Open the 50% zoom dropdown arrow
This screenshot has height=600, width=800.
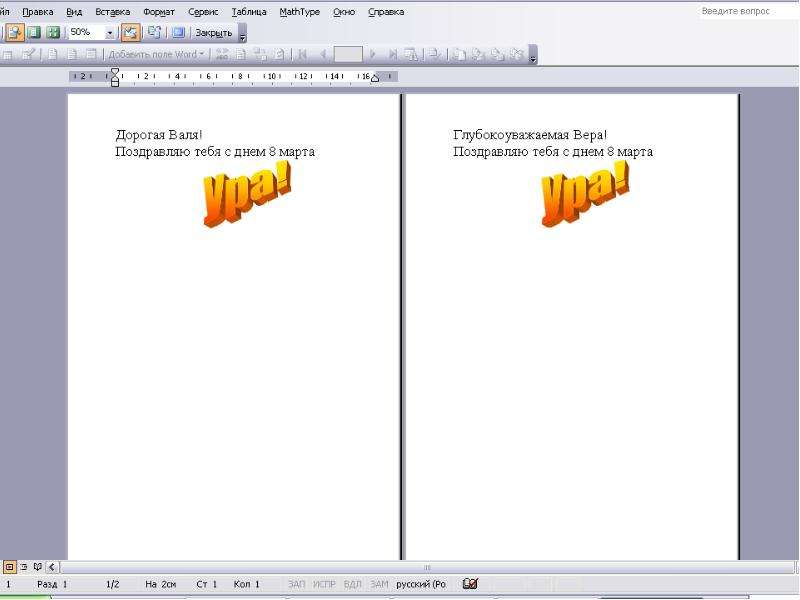[x=109, y=33]
